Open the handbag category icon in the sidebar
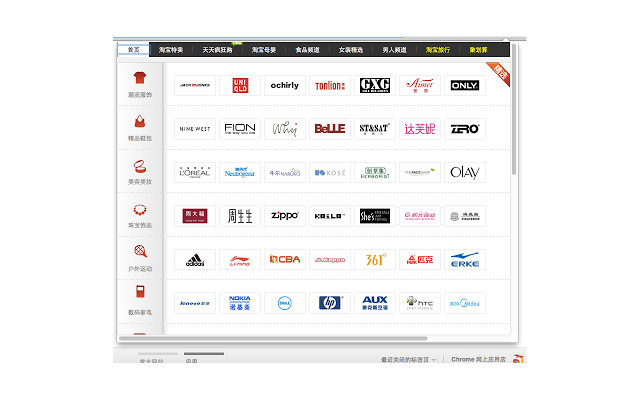The width and height of the screenshot is (640, 400). [140, 121]
